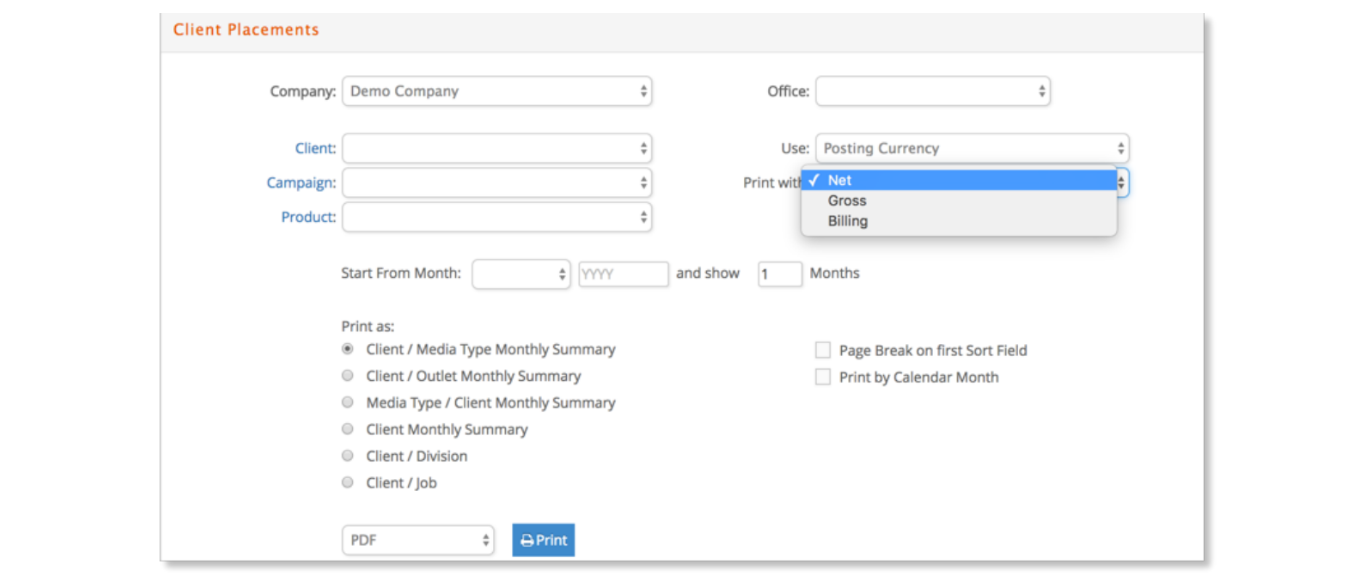The height and width of the screenshot is (577, 1372).
Task: Select Gross from the open list
Action: [847, 201]
